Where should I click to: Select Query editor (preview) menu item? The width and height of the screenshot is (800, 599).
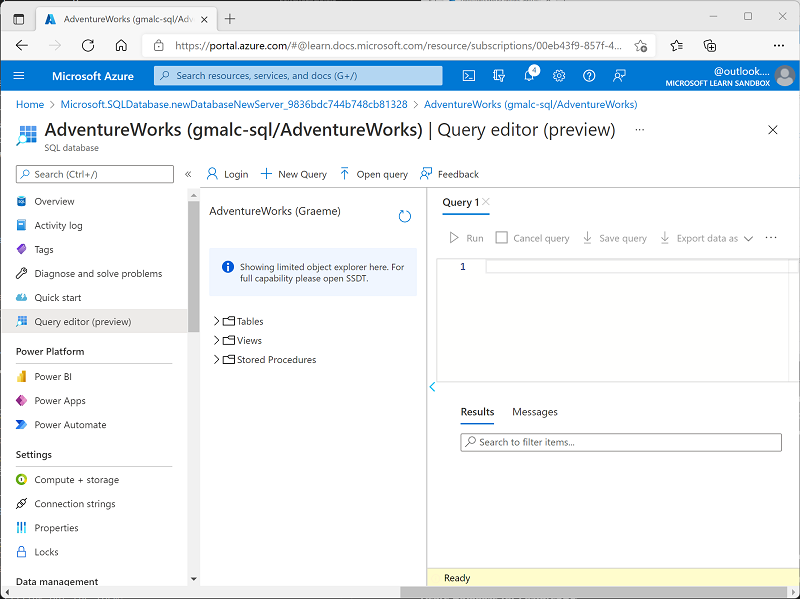click(95, 321)
